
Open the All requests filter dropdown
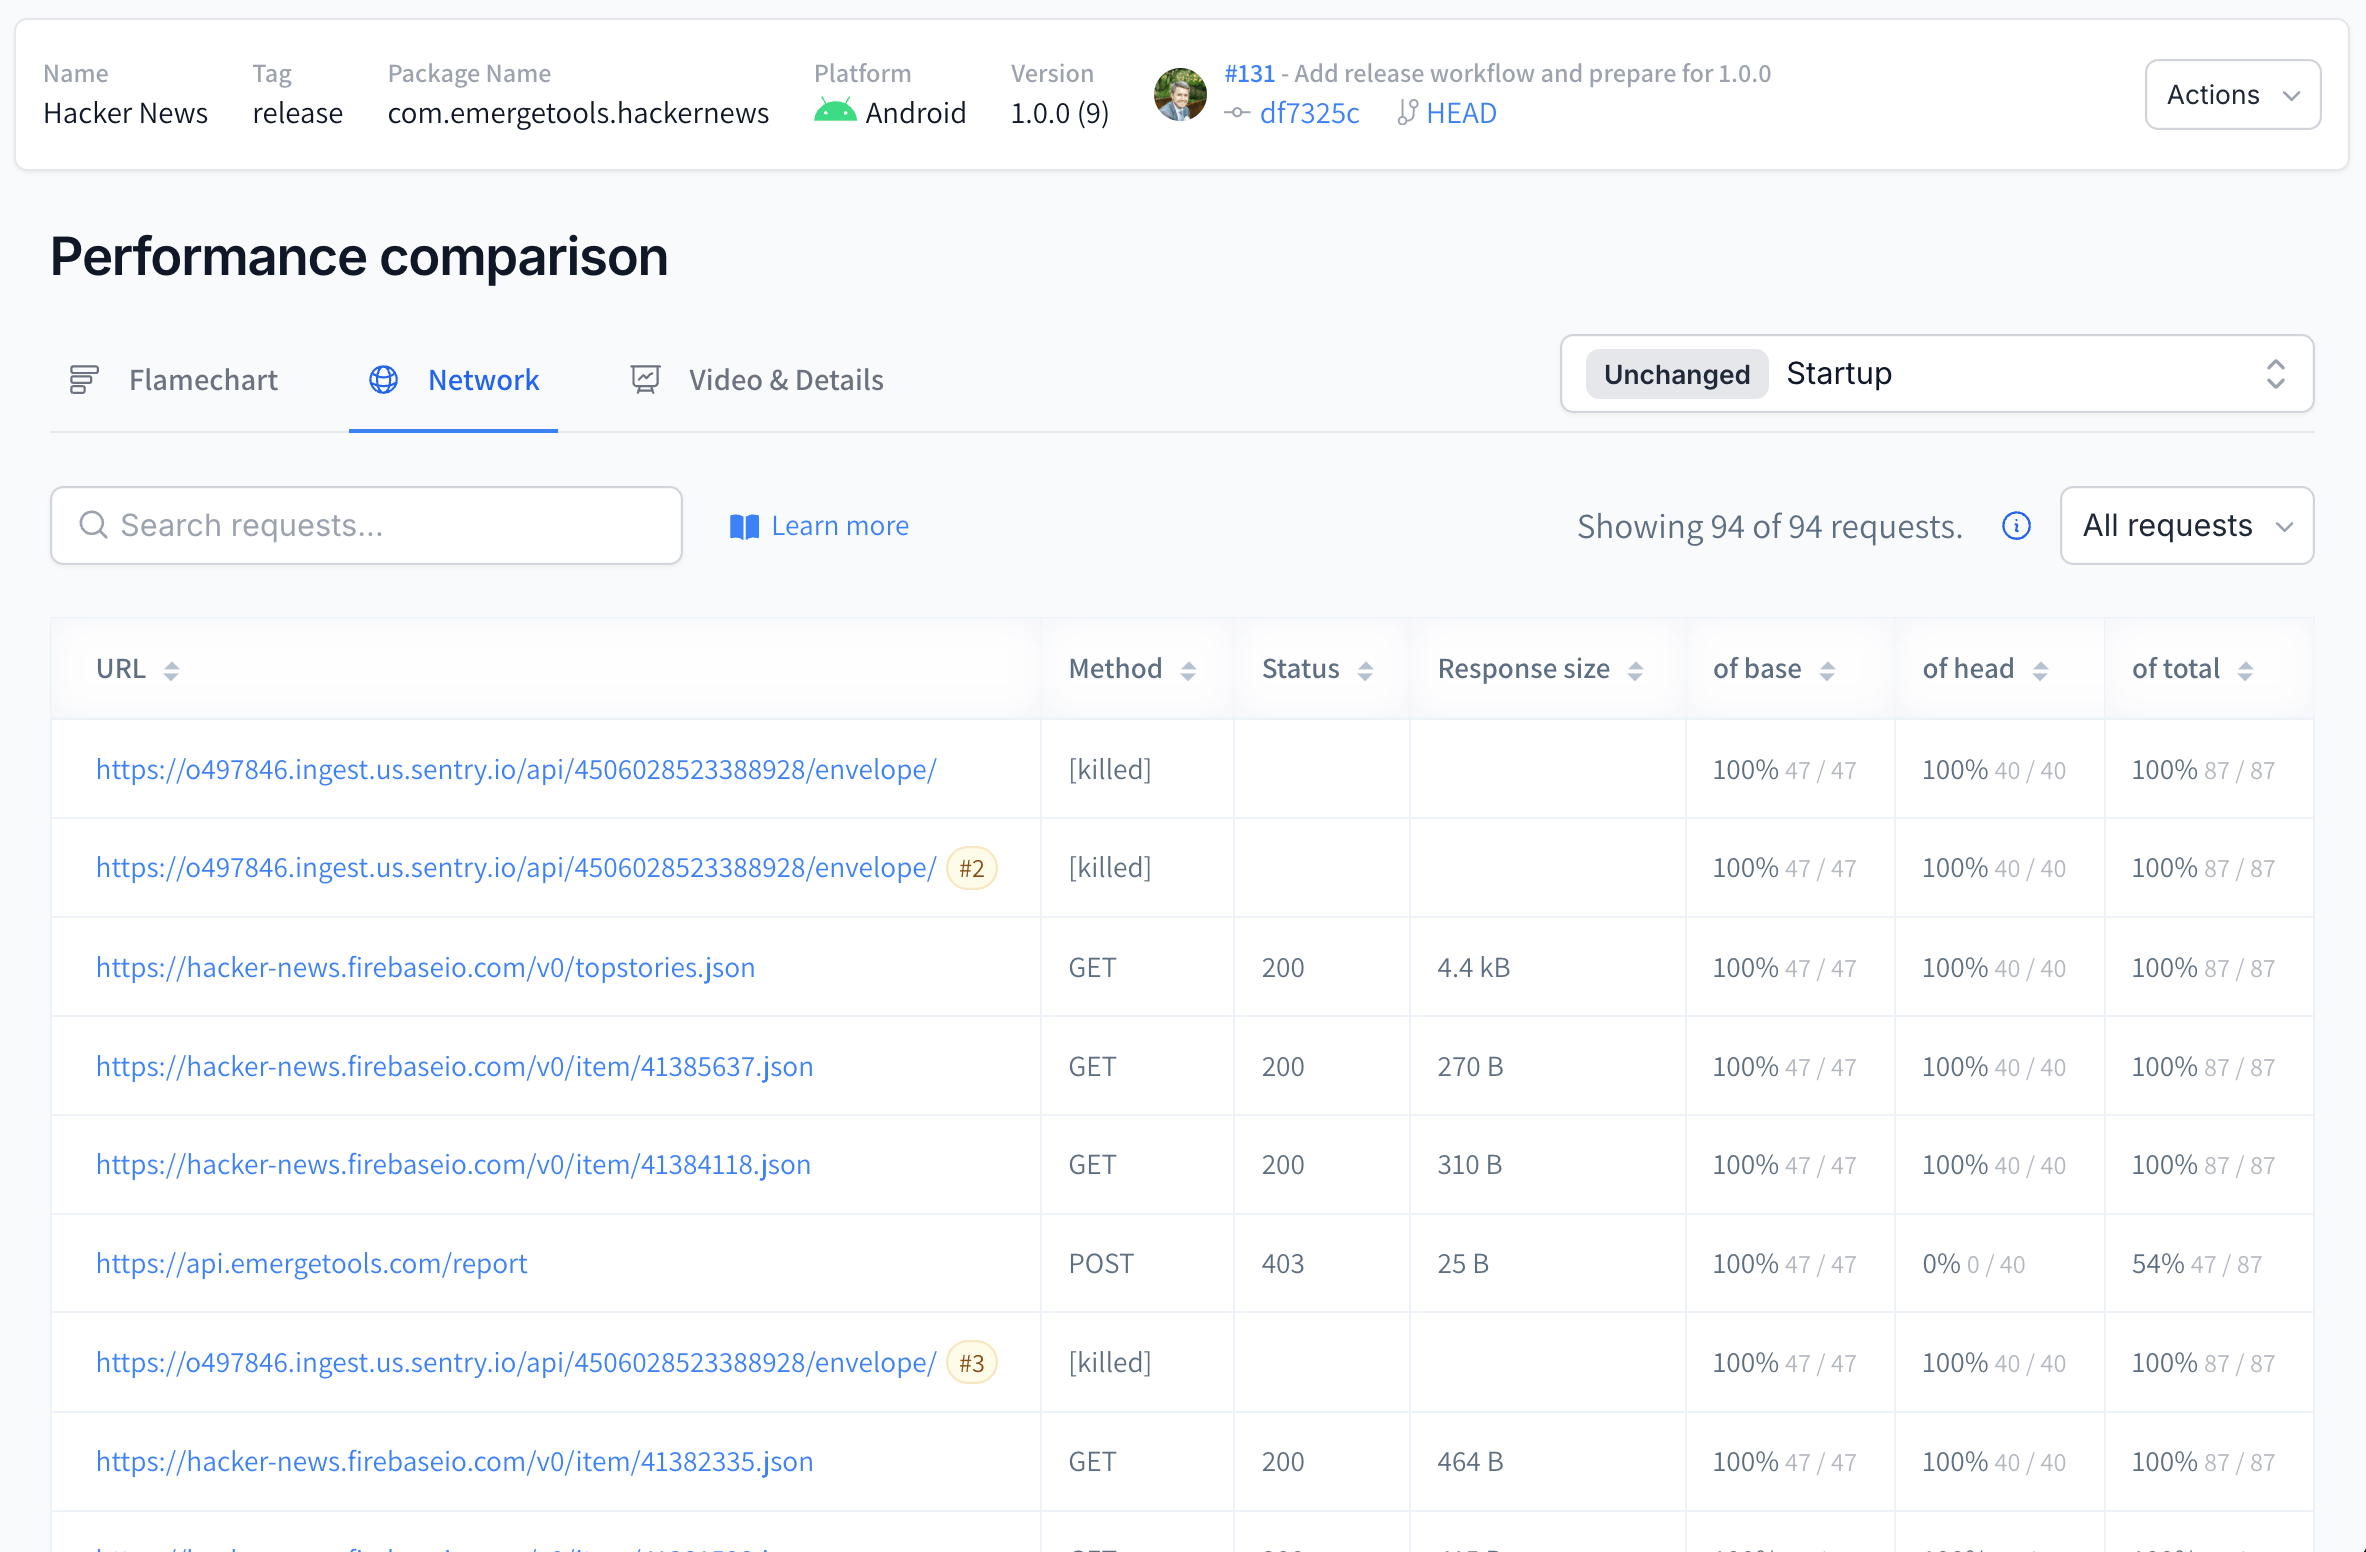[x=2186, y=525]
